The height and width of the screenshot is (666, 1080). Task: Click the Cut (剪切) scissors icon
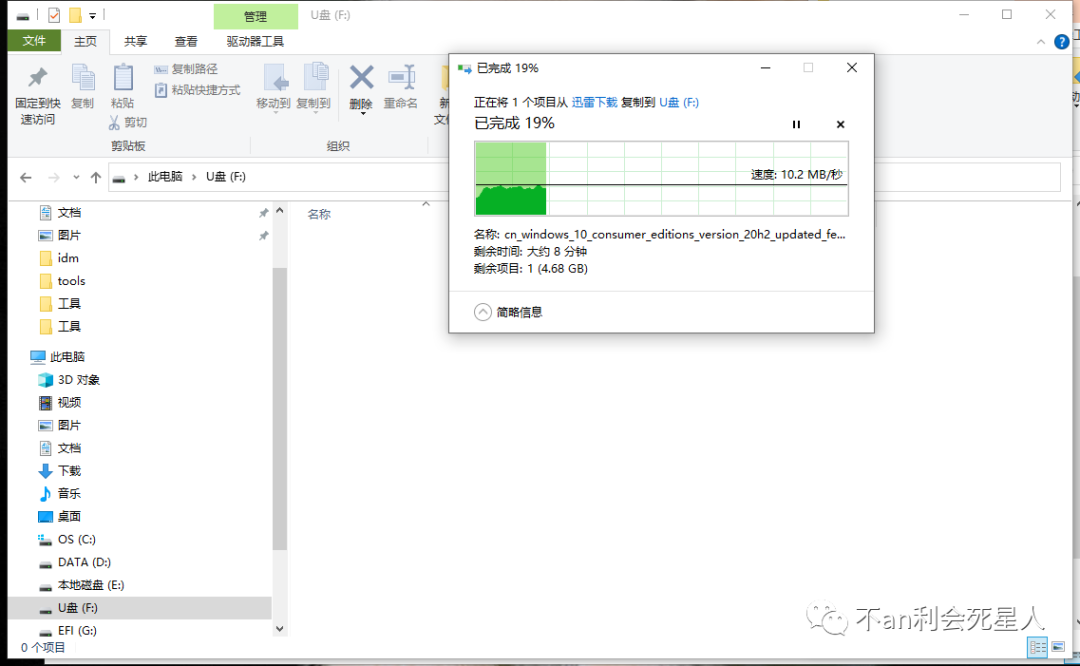click(114, 122)
